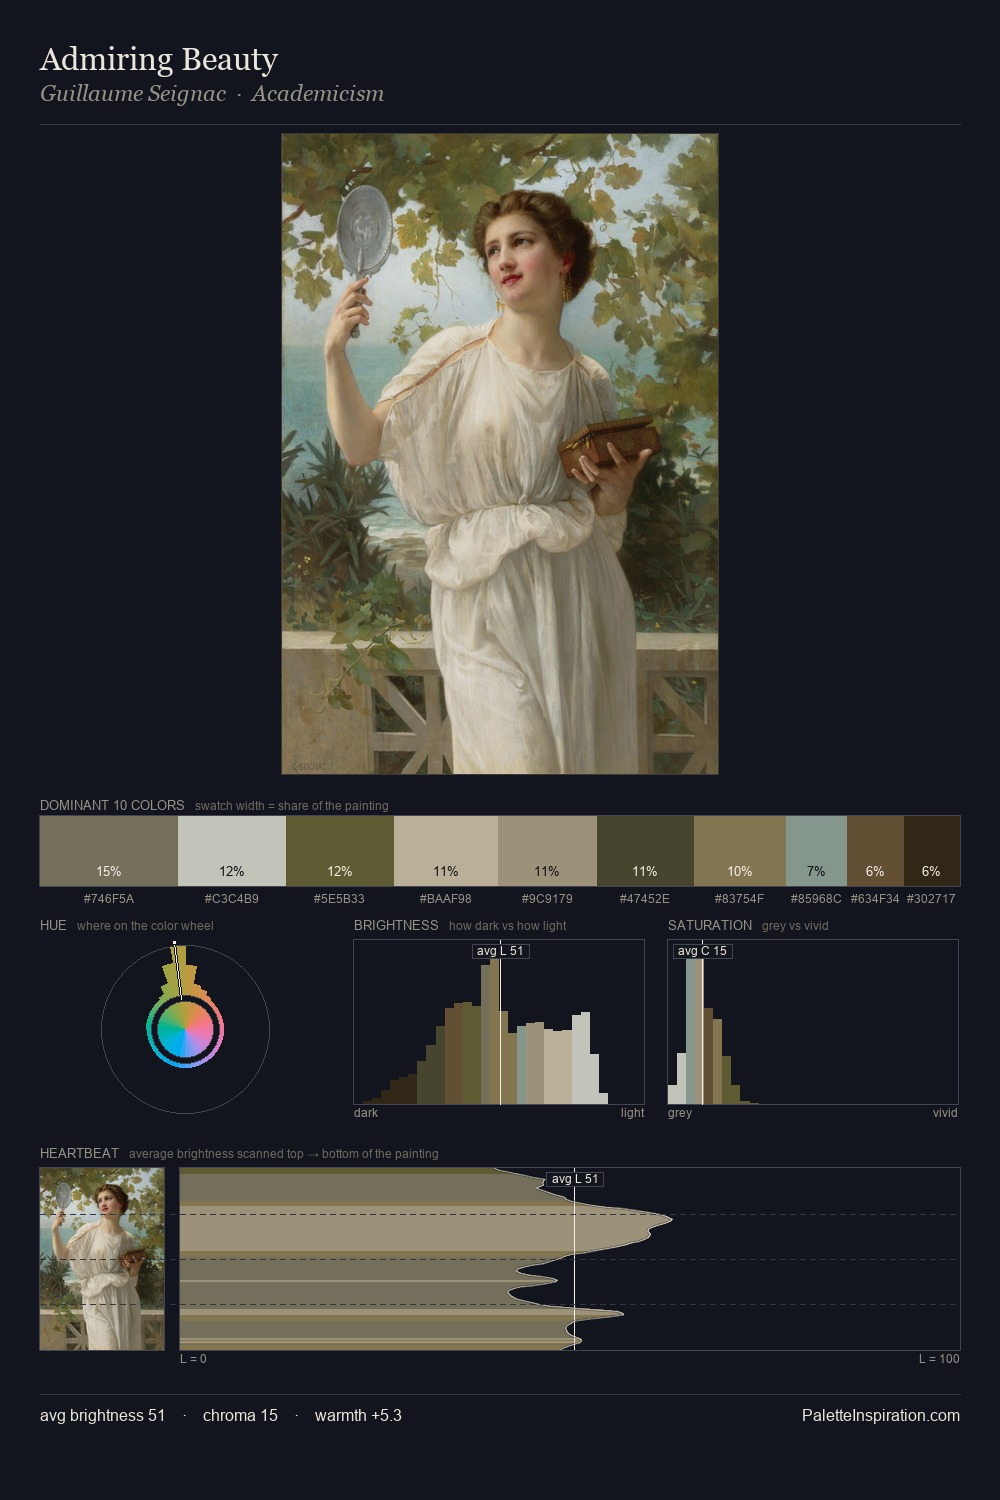The height and width of the screenshot is (1500, 1000).
Task: Click hex code text '#5E5B33'
Action: 340,899
